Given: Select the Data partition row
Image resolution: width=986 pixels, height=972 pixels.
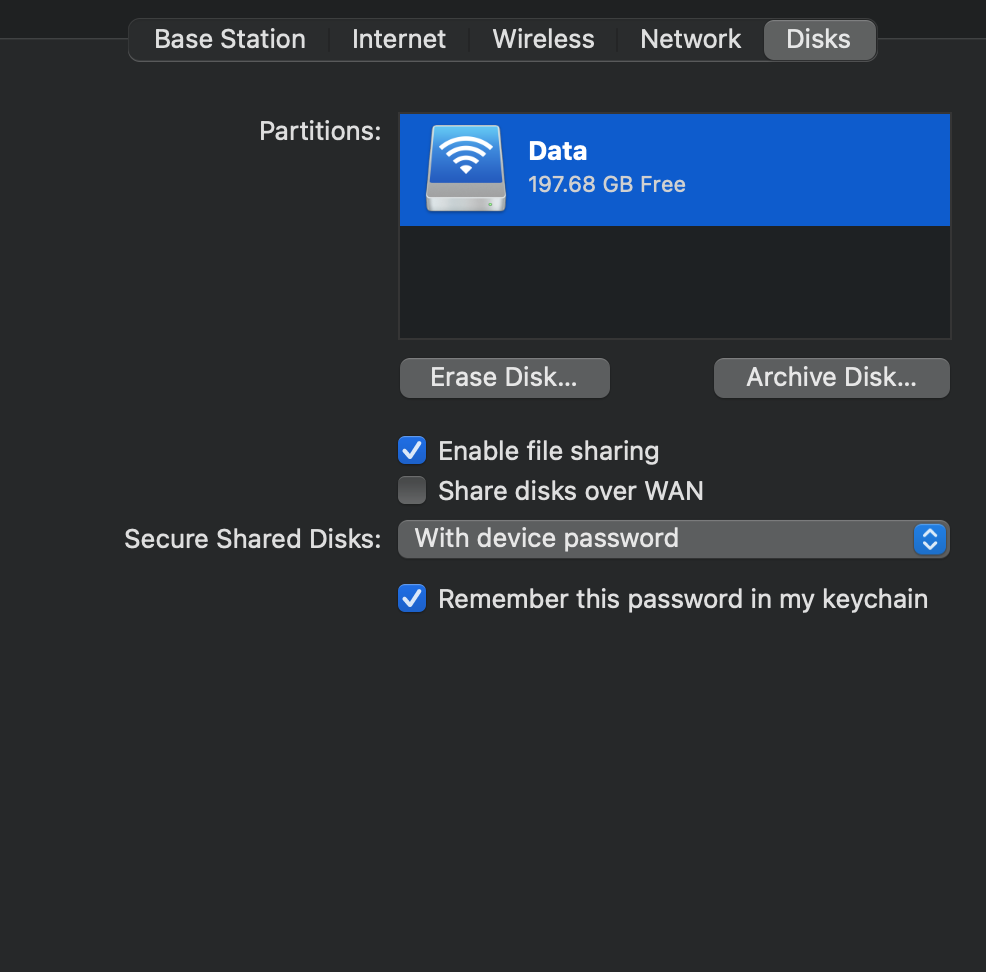Looking at the screenshot, I should coord(675,170).
